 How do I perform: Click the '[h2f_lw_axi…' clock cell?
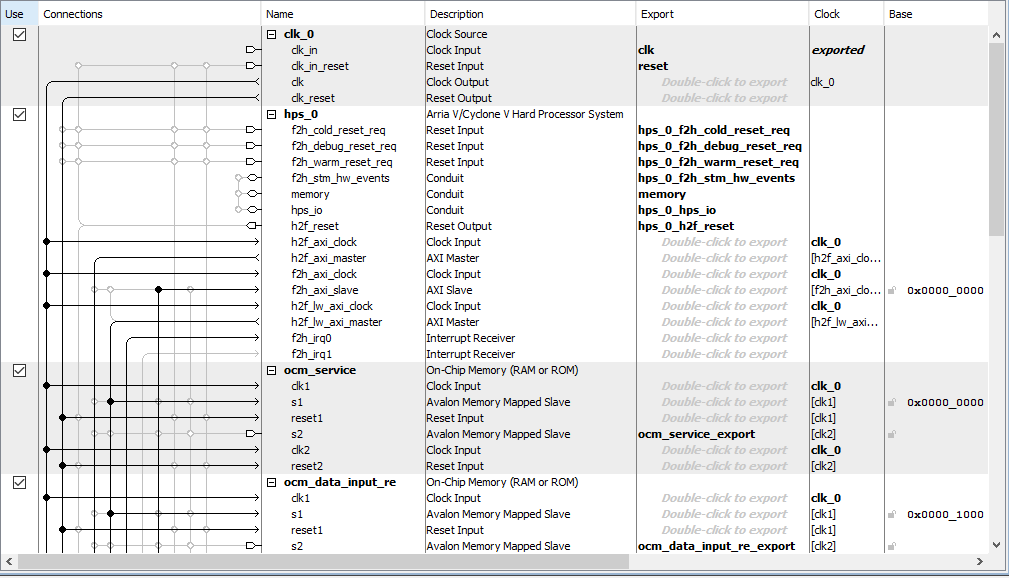845,322
